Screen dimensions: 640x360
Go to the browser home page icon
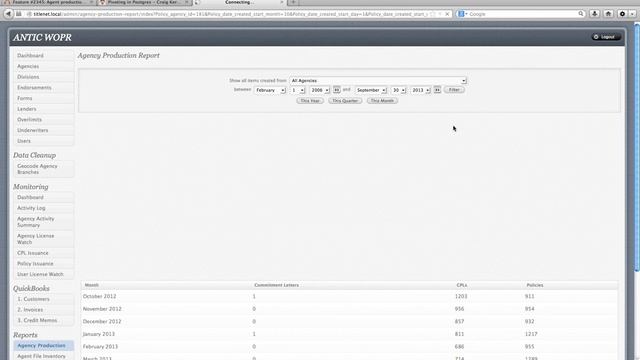pyautogui.click(x=608, y=14)
